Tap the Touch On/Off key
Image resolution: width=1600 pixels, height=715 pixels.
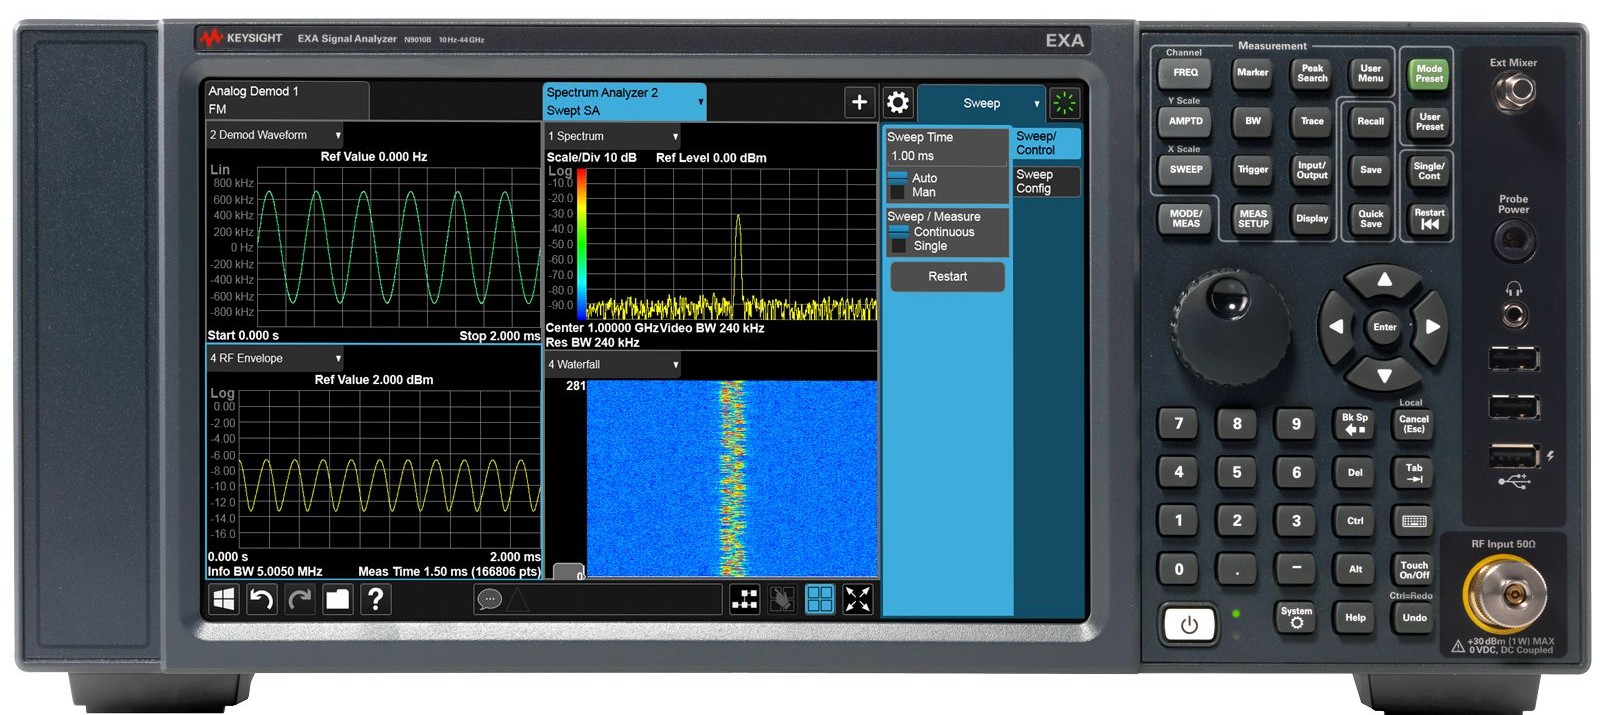(x=1414, y=569)
